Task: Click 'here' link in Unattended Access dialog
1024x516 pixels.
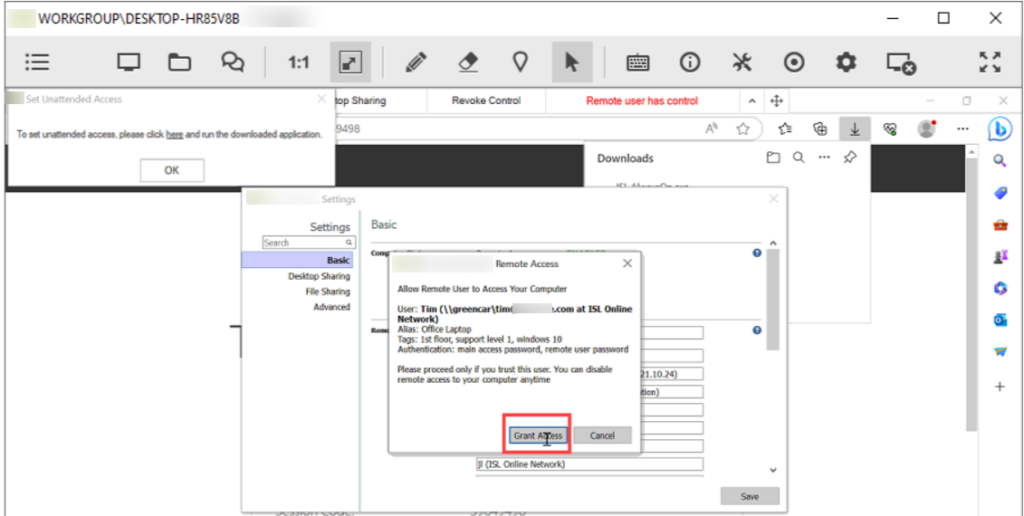Action: coord(174,134)
